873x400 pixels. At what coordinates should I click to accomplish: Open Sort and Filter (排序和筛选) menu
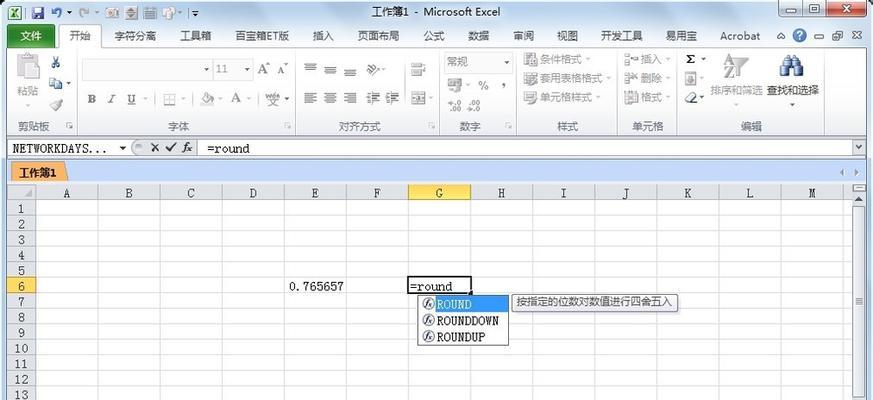pyautogui.click(x=736, y=80)
